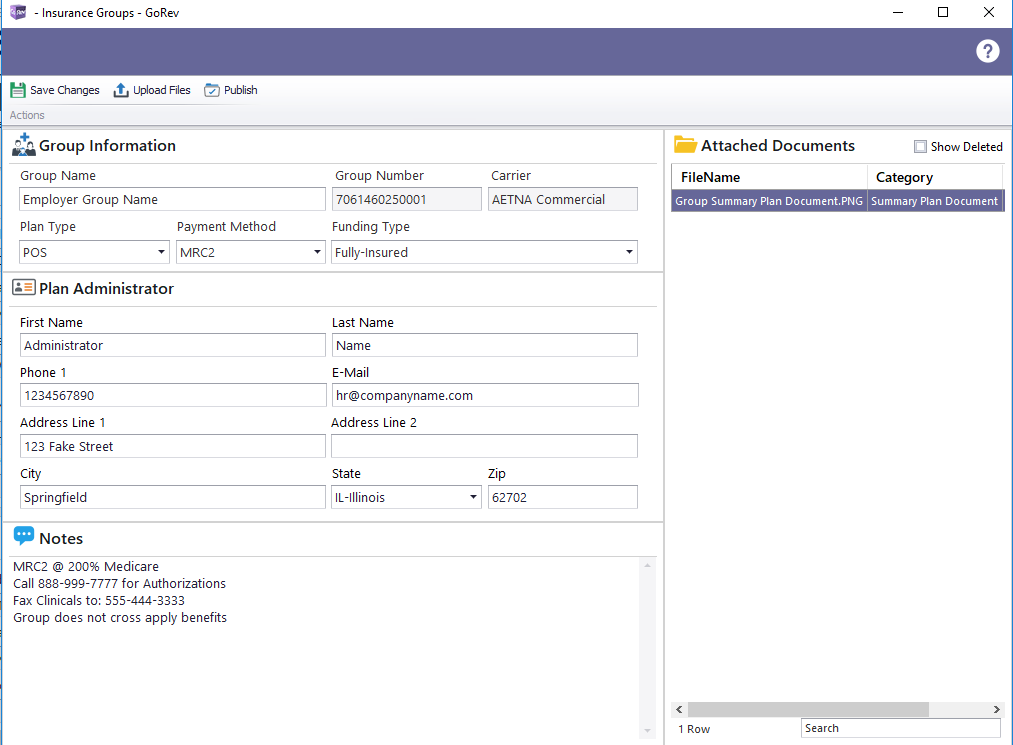The height and width of the screenshot is (745, 1013).
Task: Click the Zip field containing 62702
Action: click(563, 497)
